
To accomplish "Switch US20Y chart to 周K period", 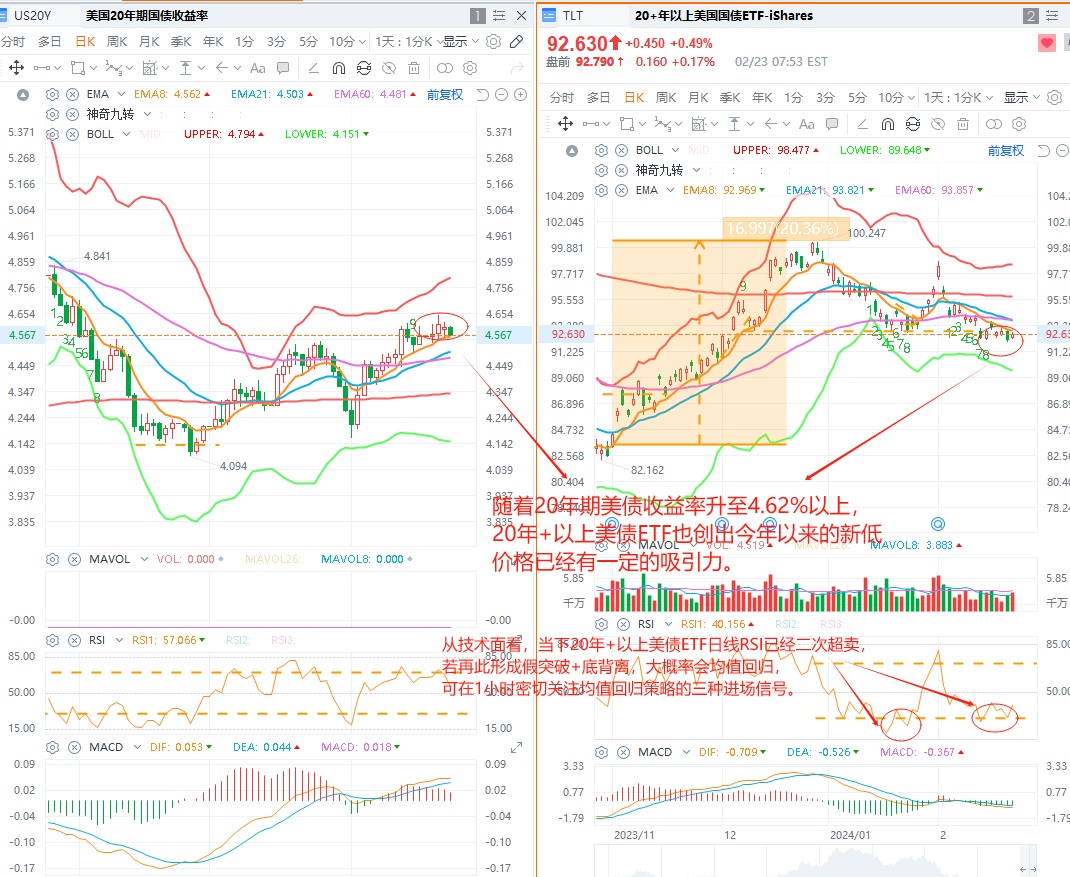I will click(117, 42).
